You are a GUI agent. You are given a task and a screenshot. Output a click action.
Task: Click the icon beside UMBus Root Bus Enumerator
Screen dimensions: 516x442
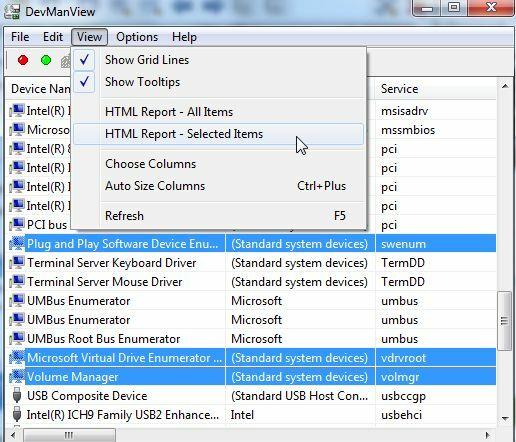[x=17, y=339]
